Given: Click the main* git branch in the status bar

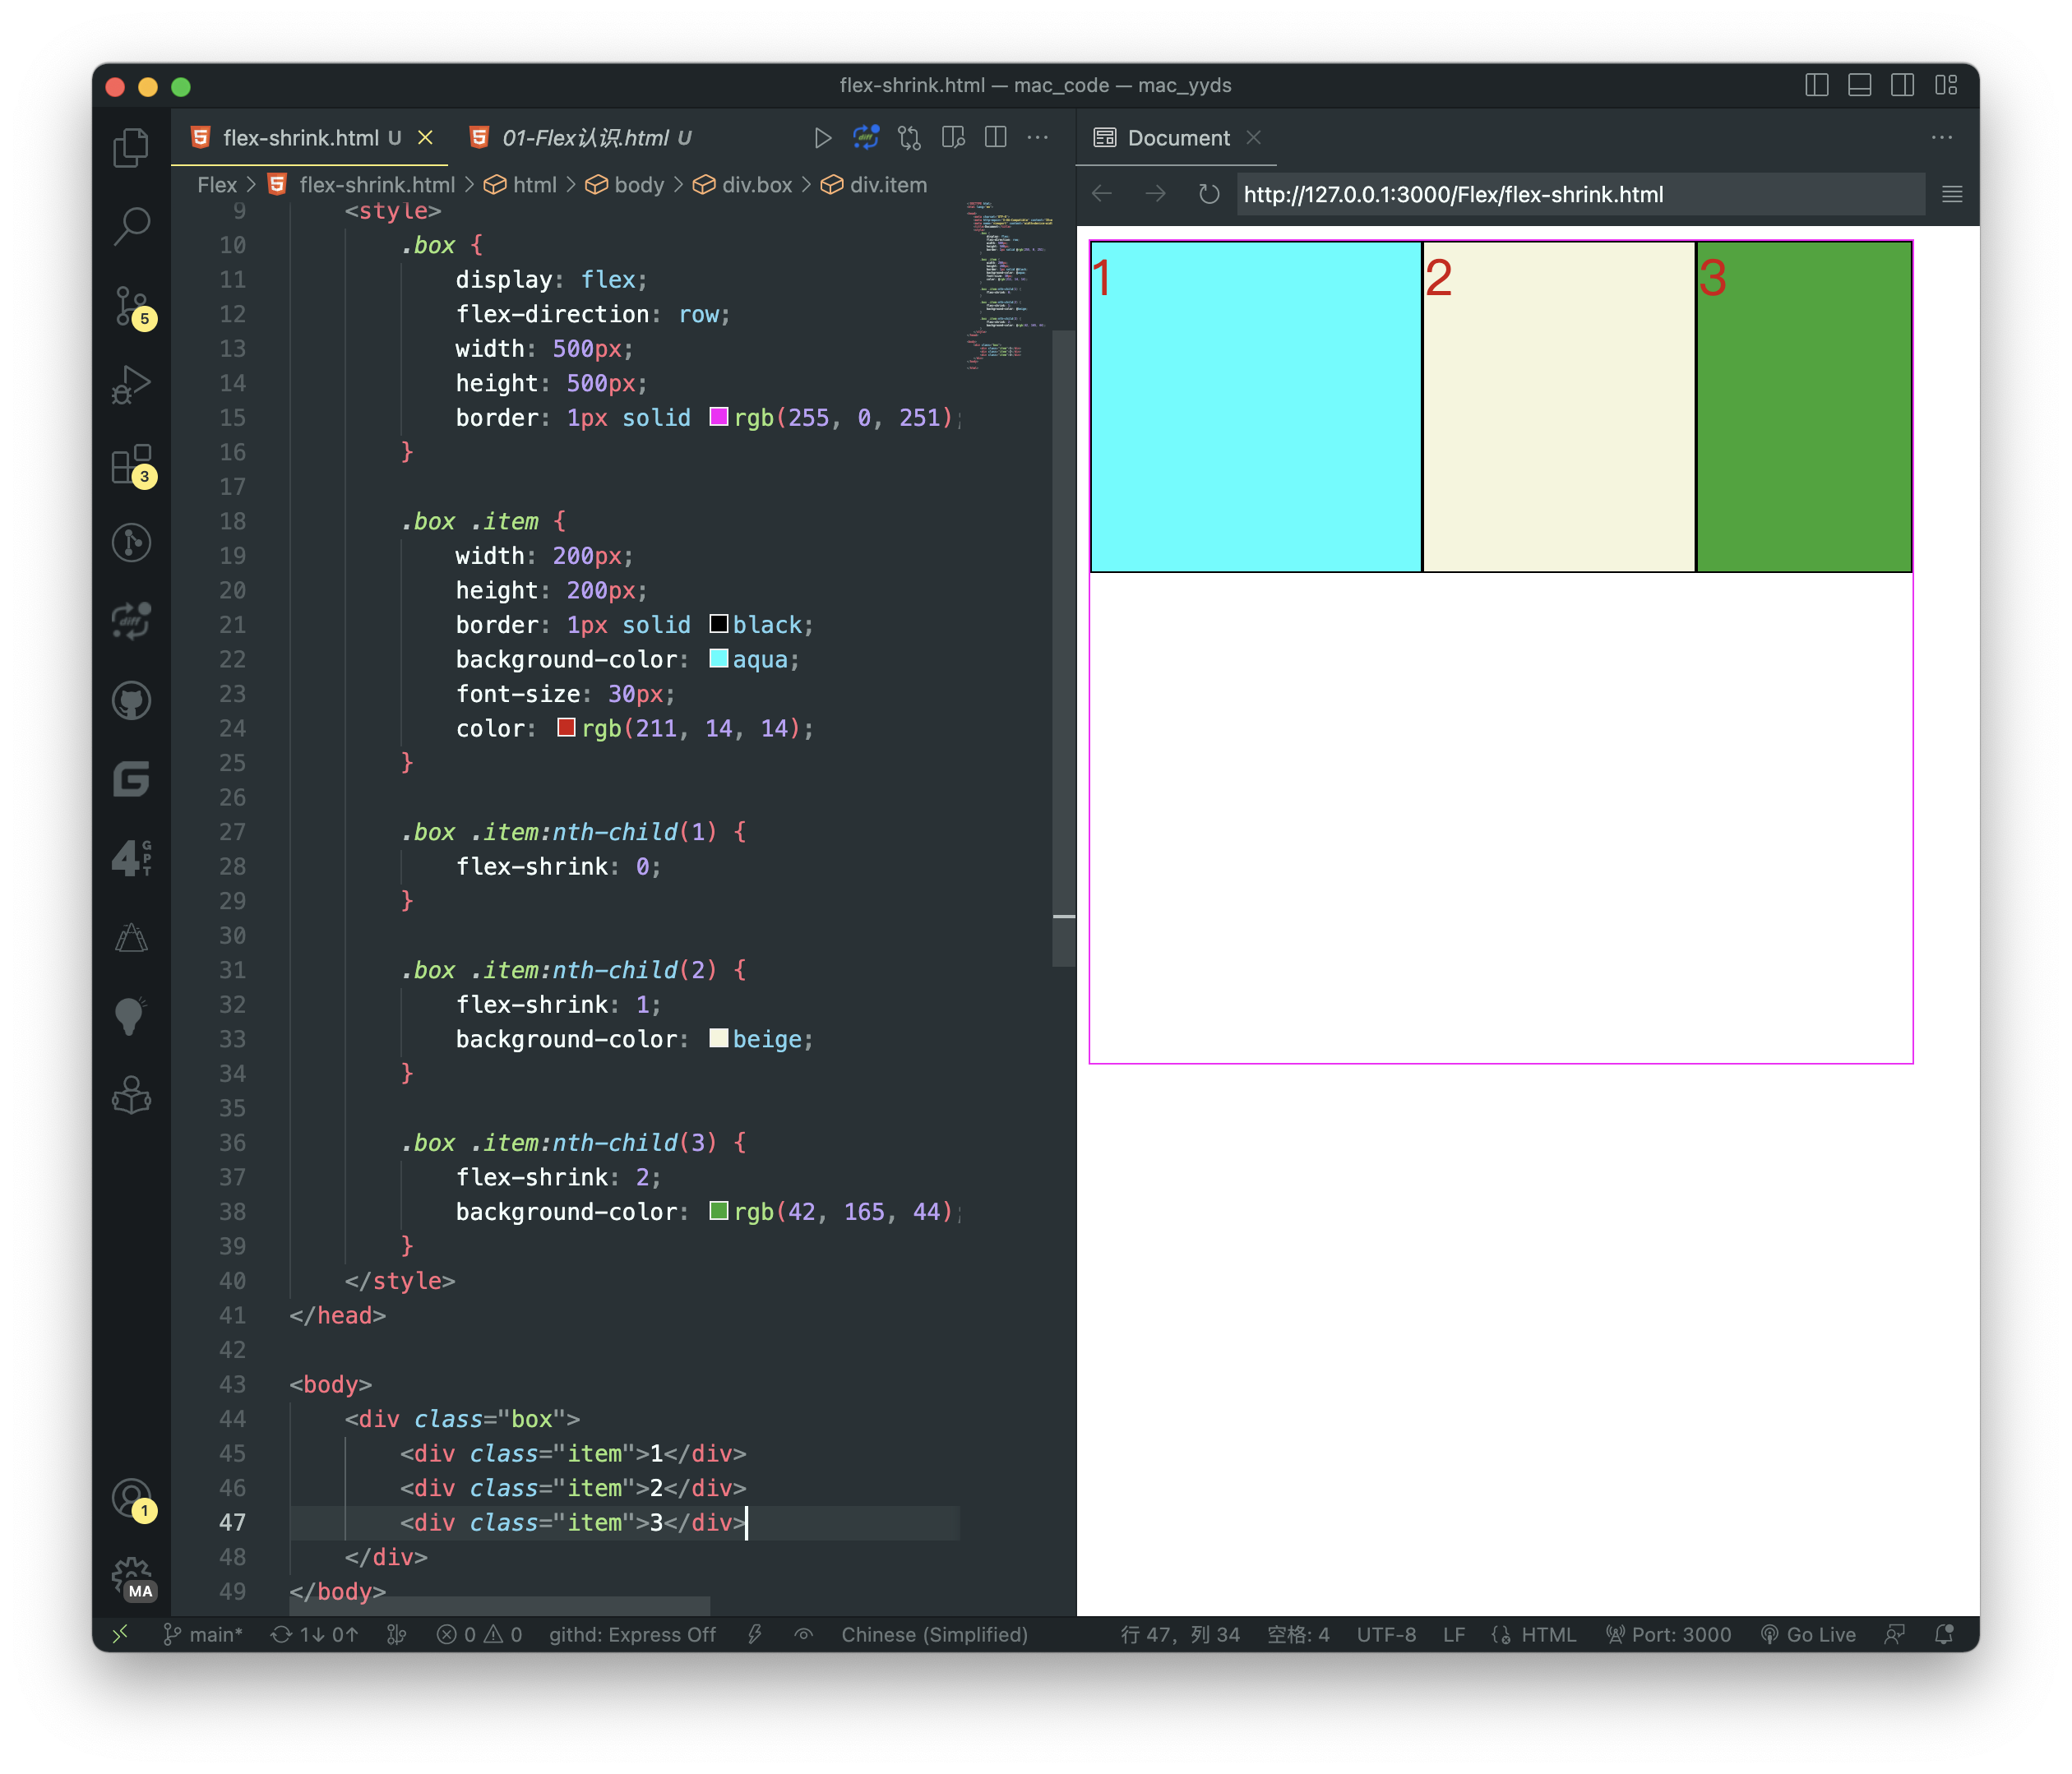Looking at the screenshot, I should point(203,1634).
